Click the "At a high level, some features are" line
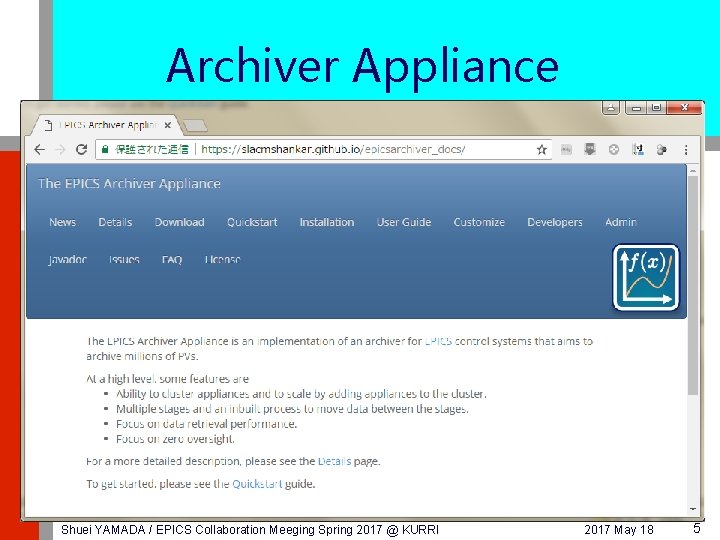The image size is (720, 540). tap(168, 379)
